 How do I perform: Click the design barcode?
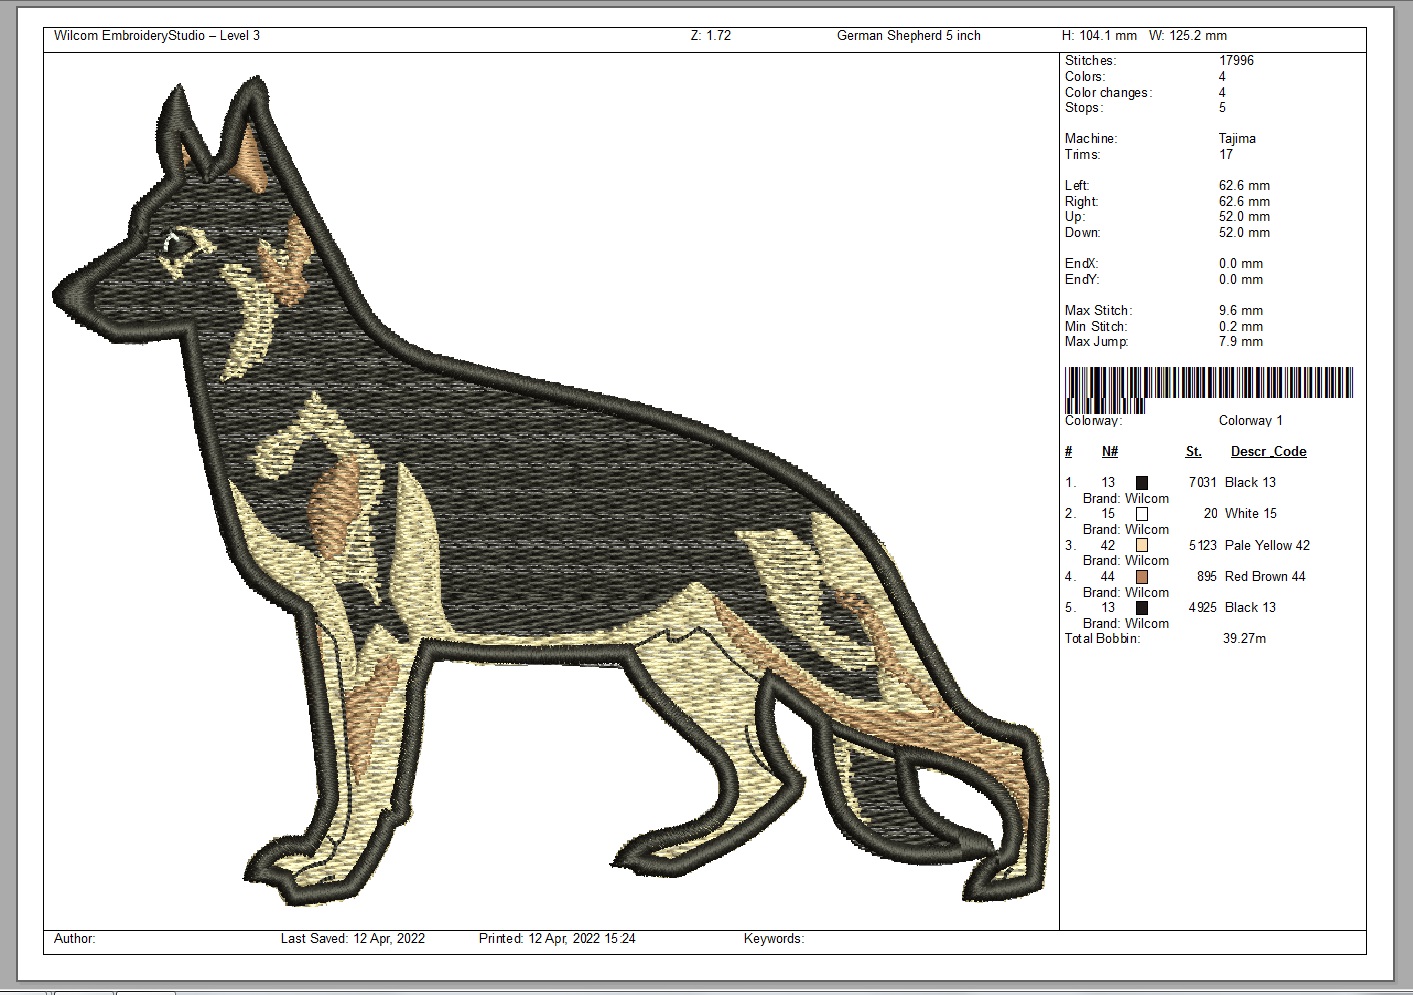1209,390
